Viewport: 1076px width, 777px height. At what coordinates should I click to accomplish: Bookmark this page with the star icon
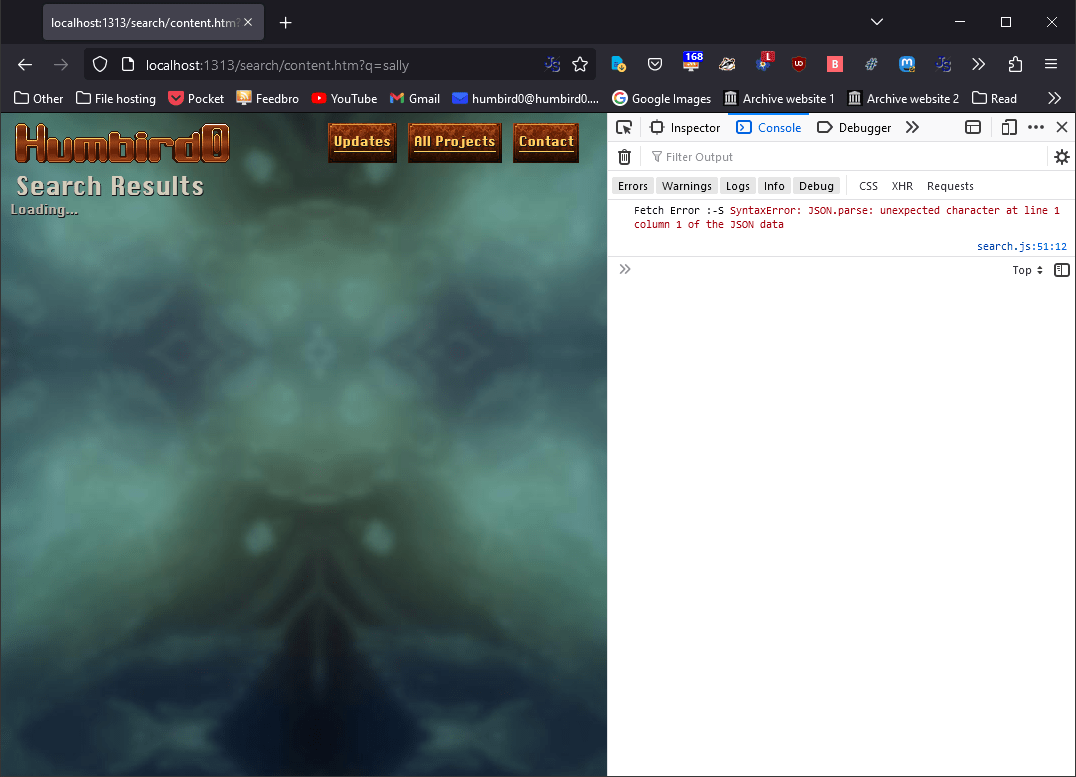[x=580, y=65]
